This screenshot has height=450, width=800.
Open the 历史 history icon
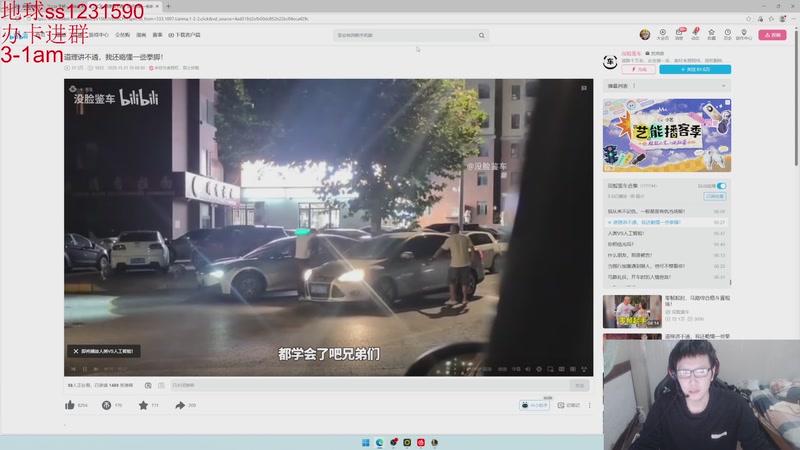coord(728,34)
